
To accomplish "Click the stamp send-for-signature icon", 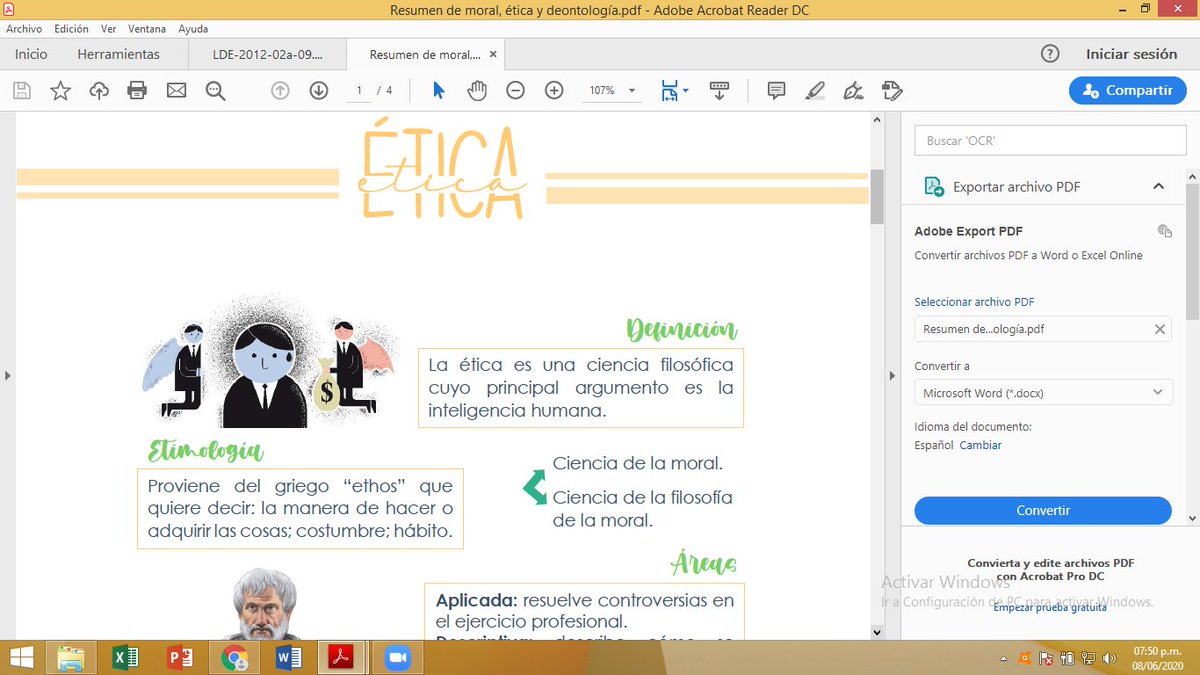I will coord(892,91).
